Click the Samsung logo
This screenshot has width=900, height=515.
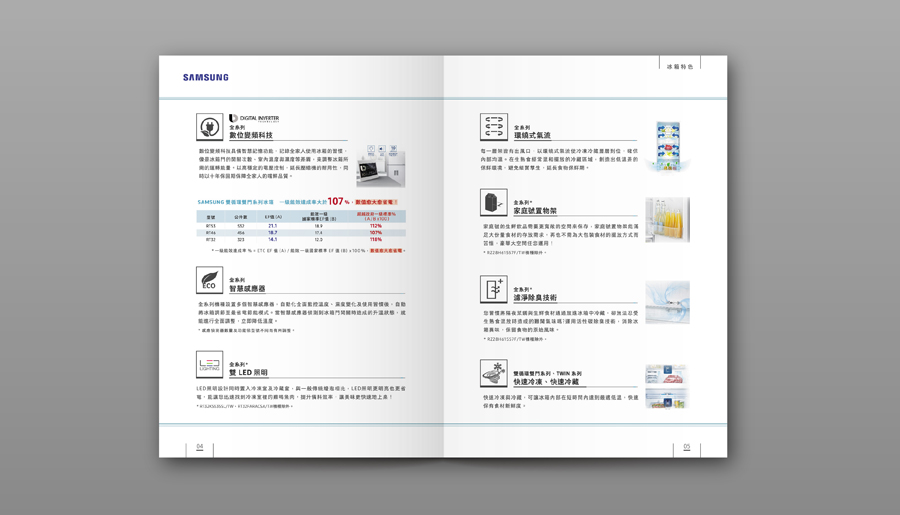tap(206, 77)
